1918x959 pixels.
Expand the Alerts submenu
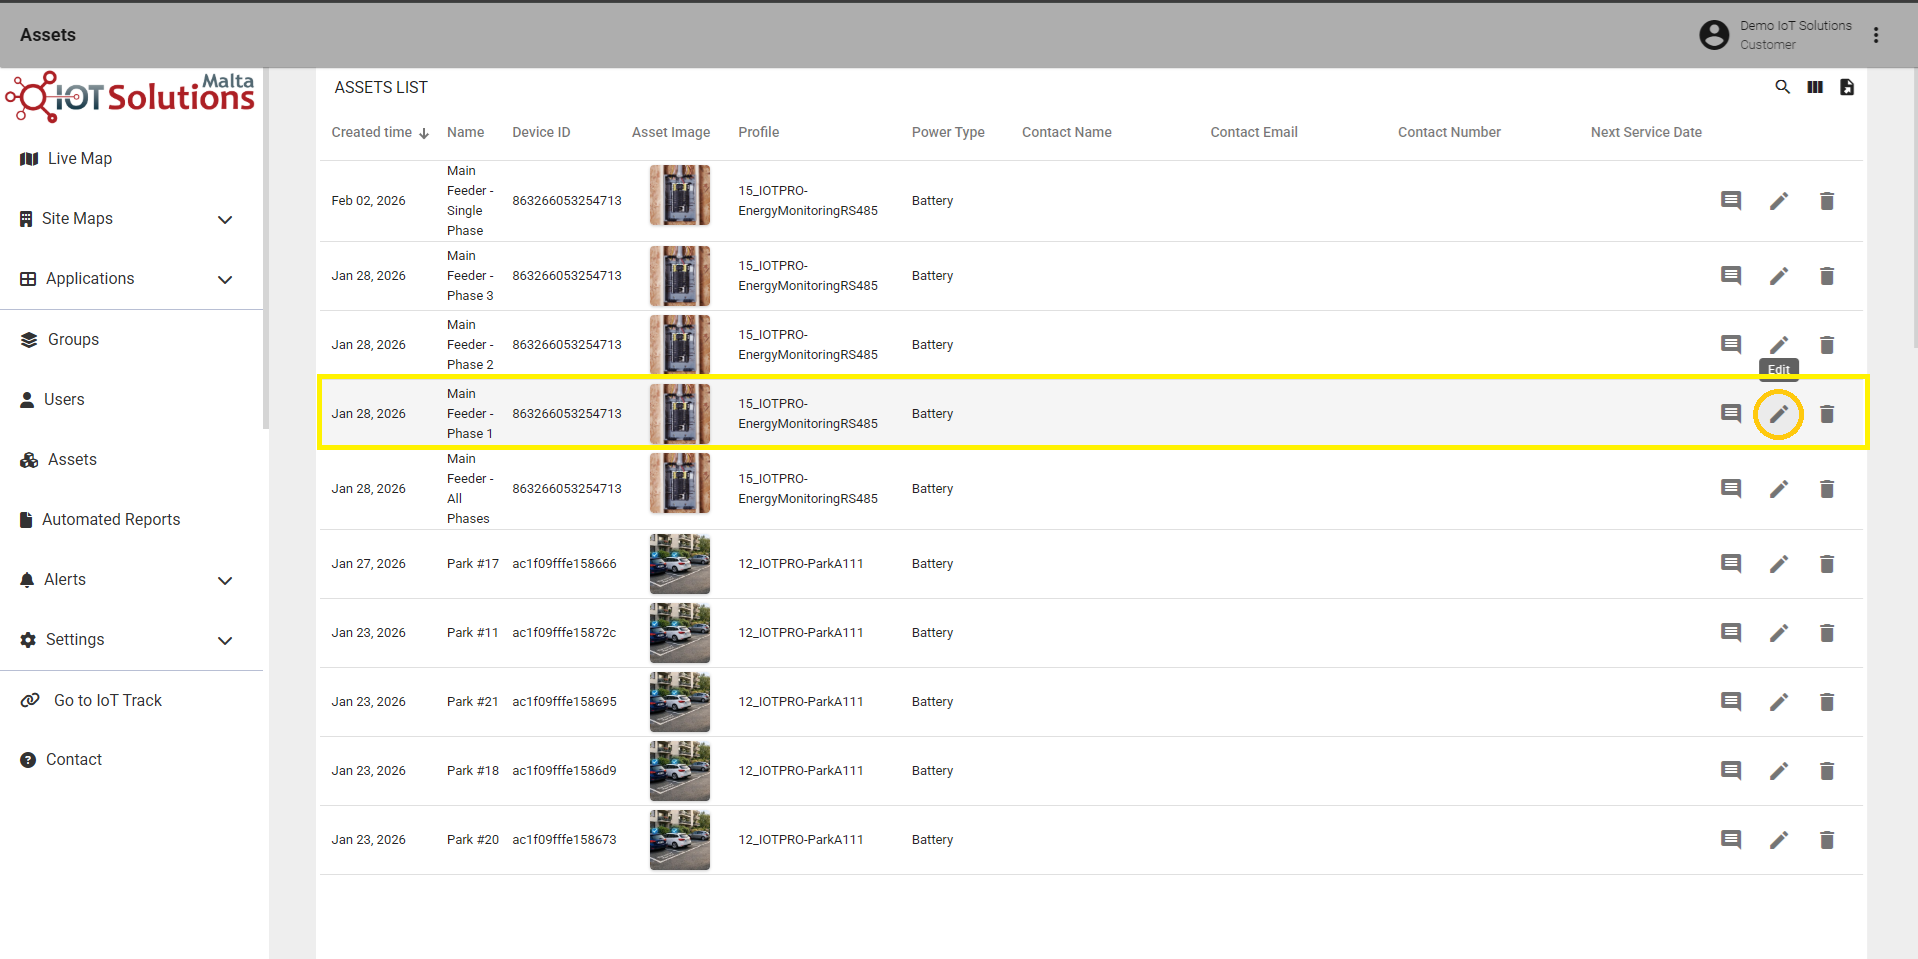(x=225, y=580)
